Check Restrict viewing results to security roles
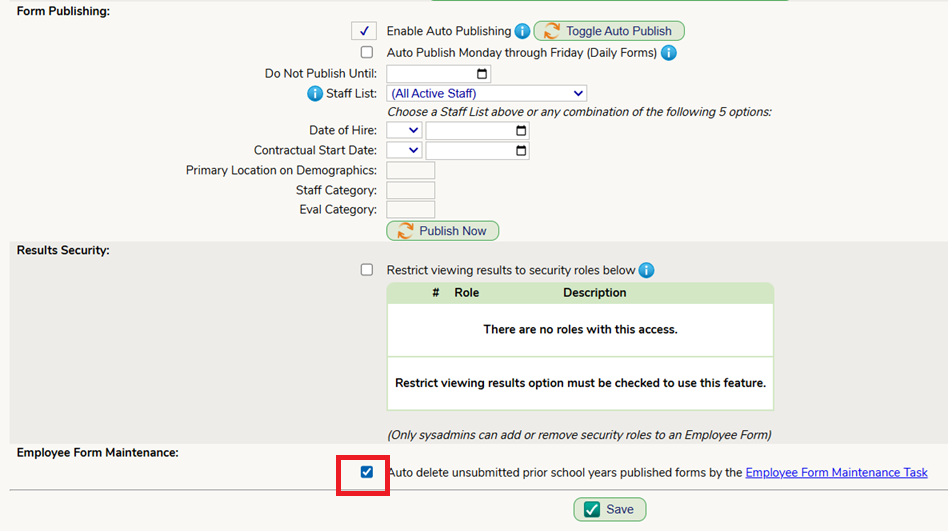Image resolution: width=948 pixels, height=531 pixels. [367, 270]
